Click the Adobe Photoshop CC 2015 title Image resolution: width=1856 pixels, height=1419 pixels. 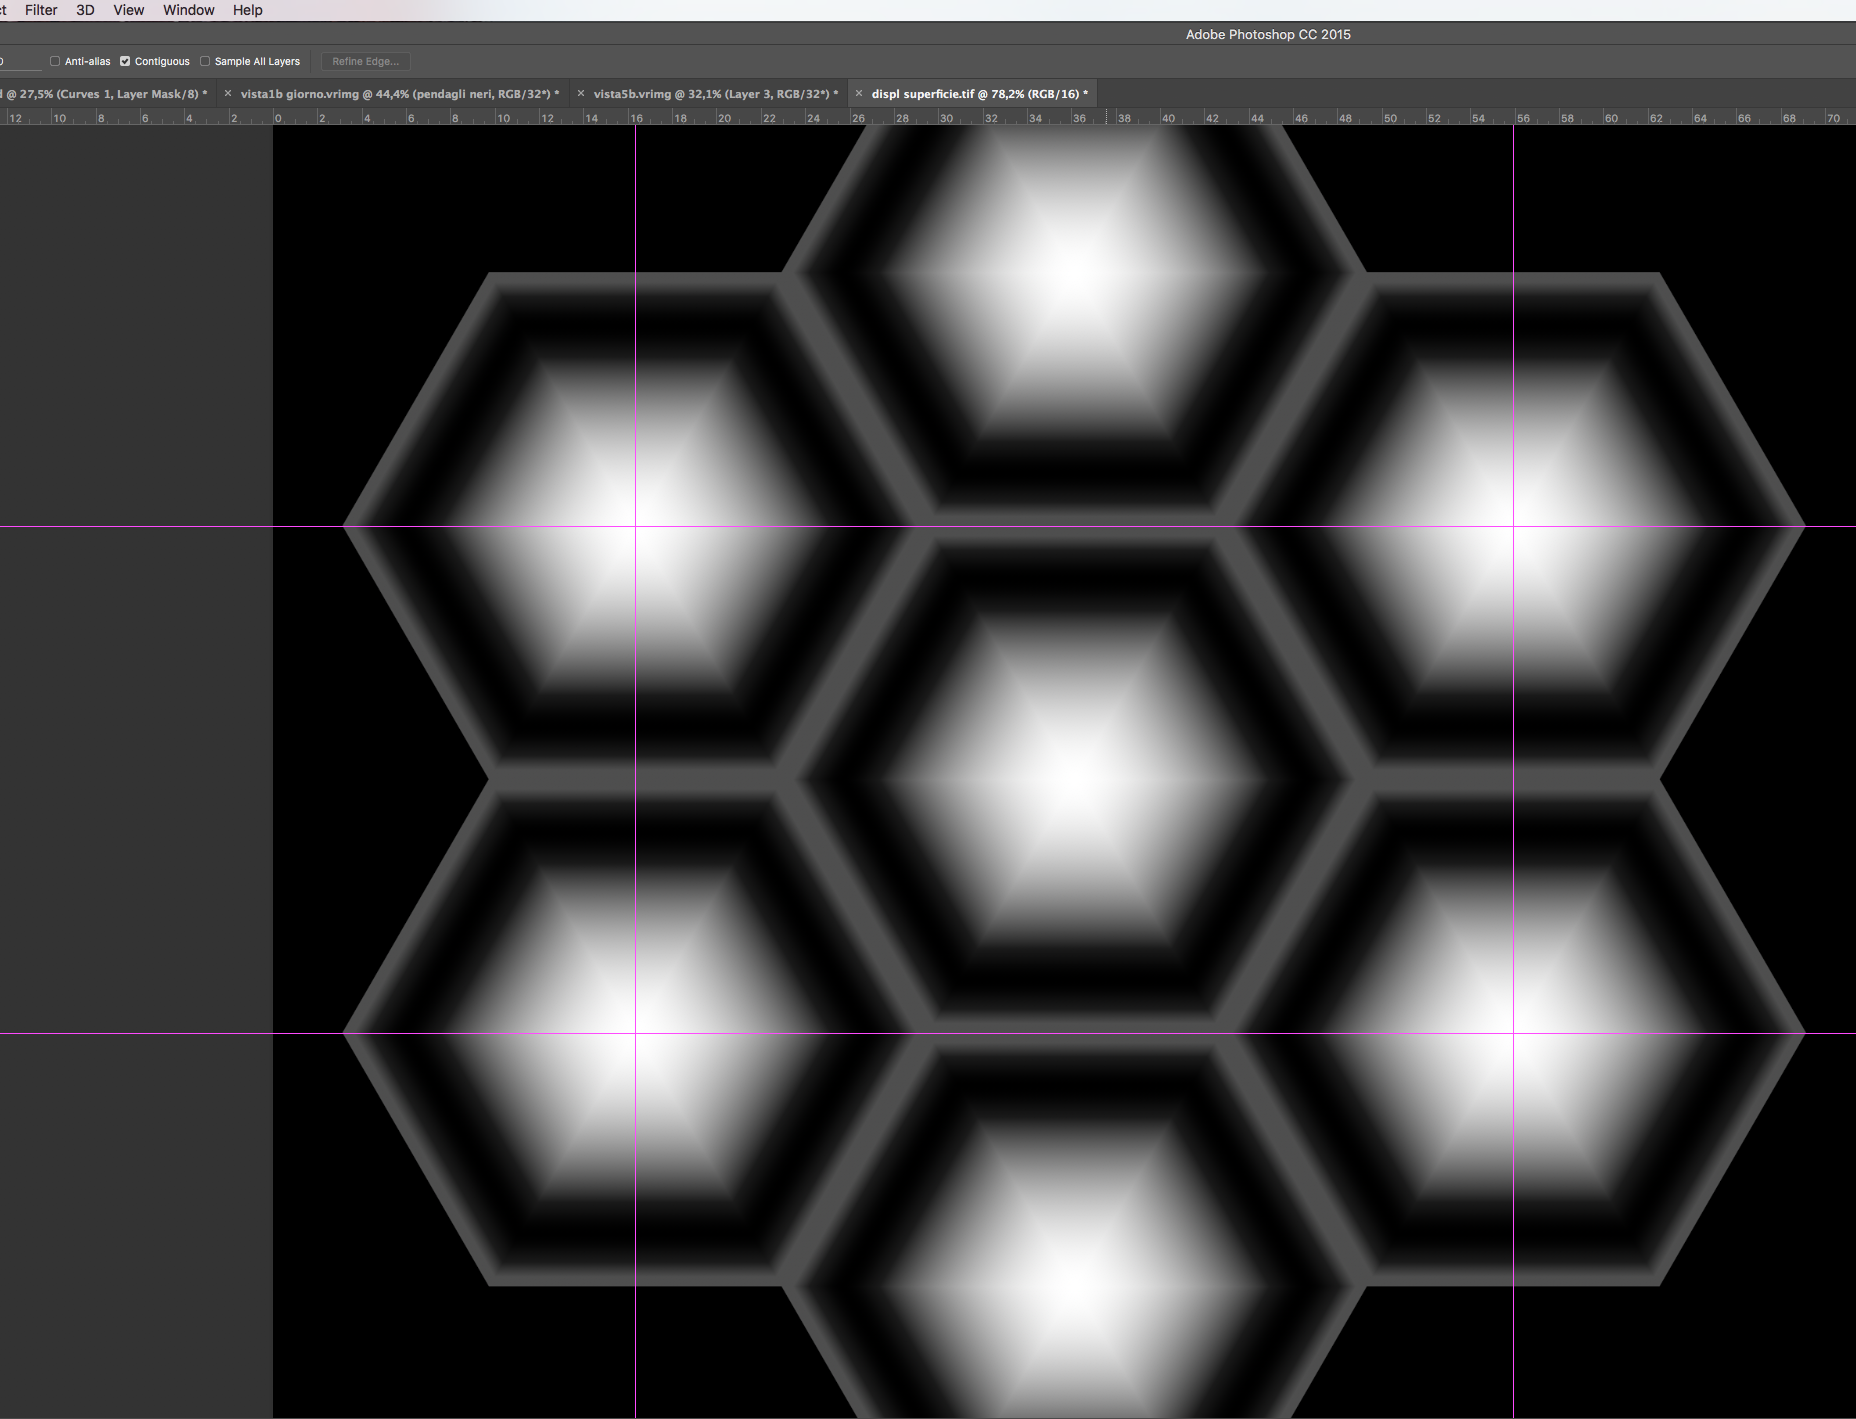tap(1268, 34)
